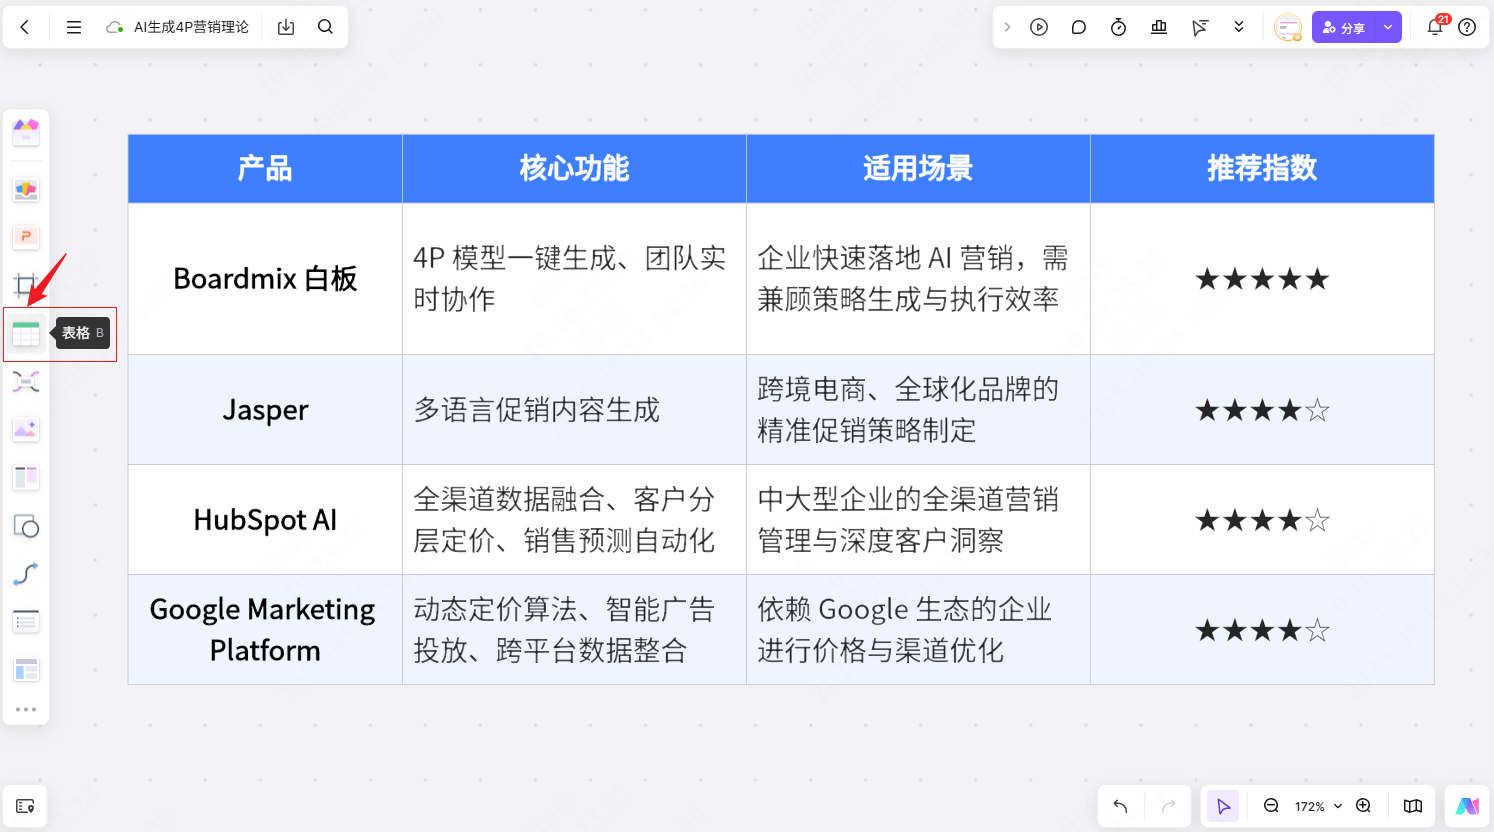Click the 分享 share button
This screenshot has height=832, width=1494.
point(1343,27)
